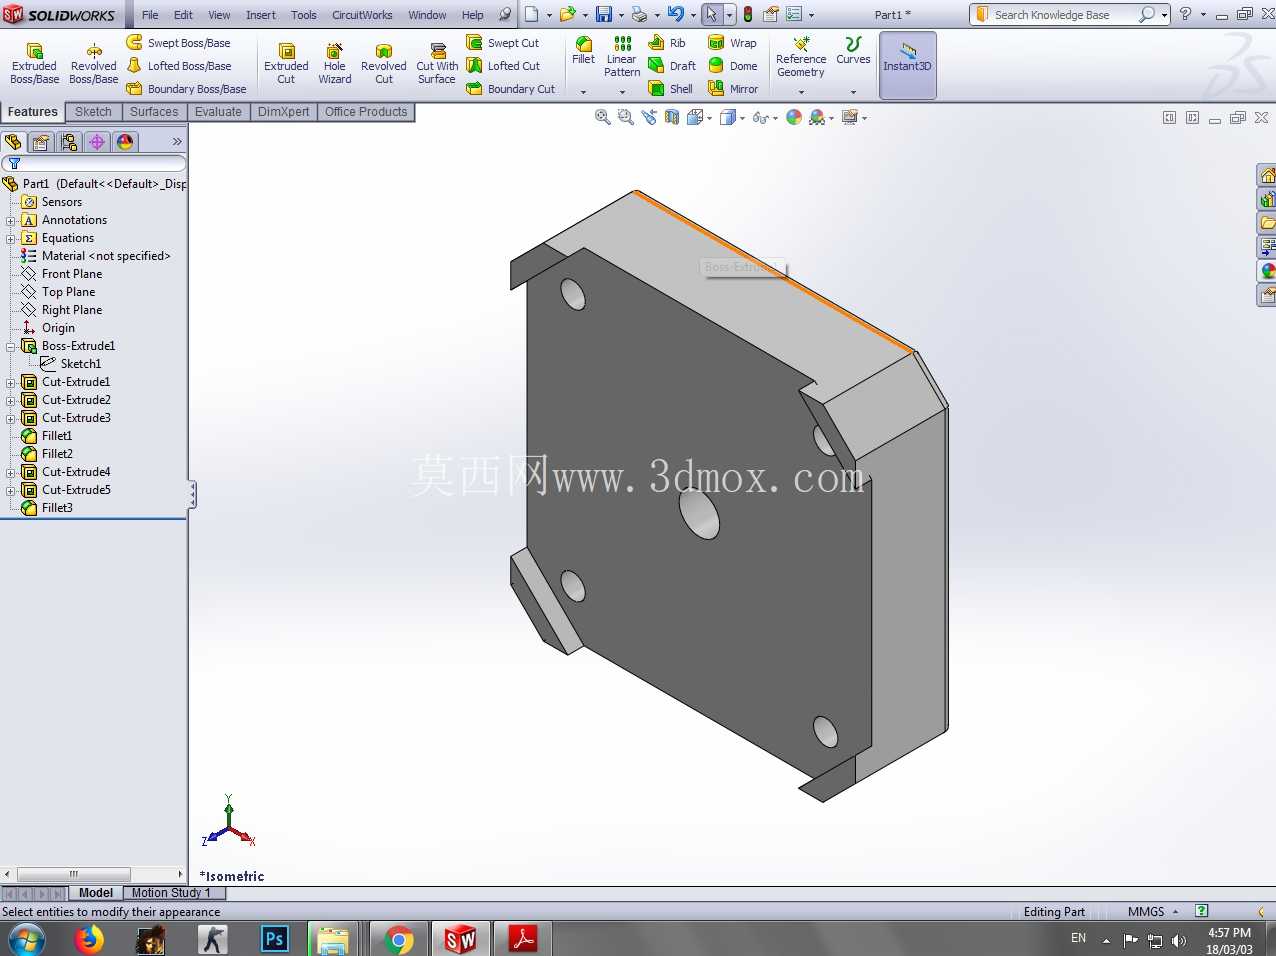Select the Revolved Cut tool
The width and height of the screenshot is (1276, 956).
pyautogui.click(x=384, y=64)
